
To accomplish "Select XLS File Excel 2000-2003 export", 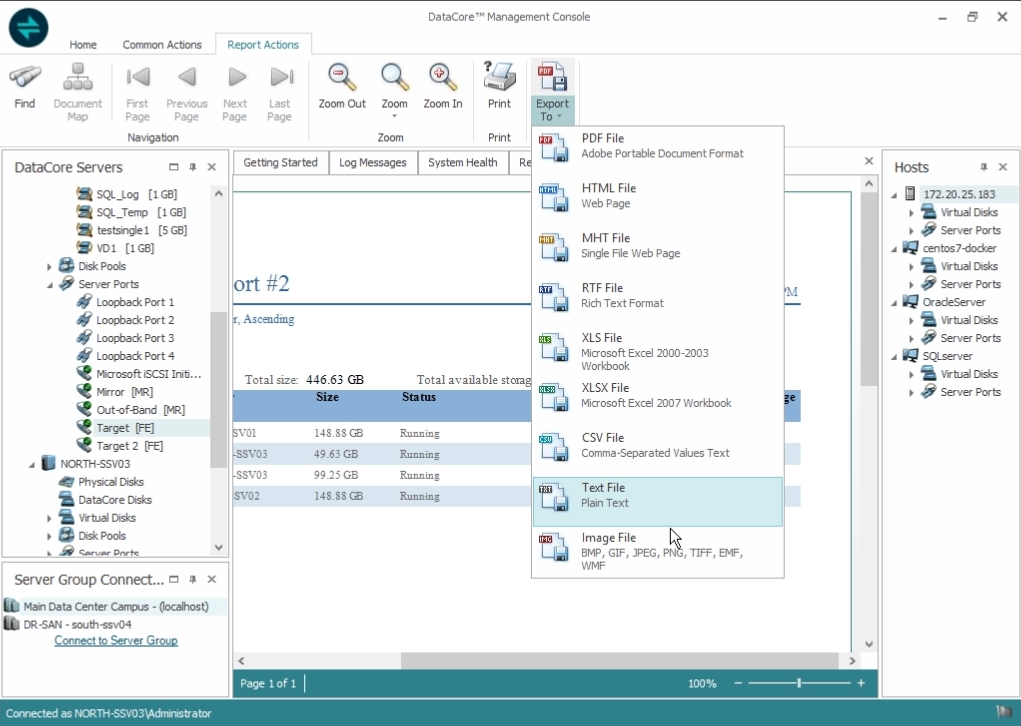I will pyautogui.click(x=658, y=351).
